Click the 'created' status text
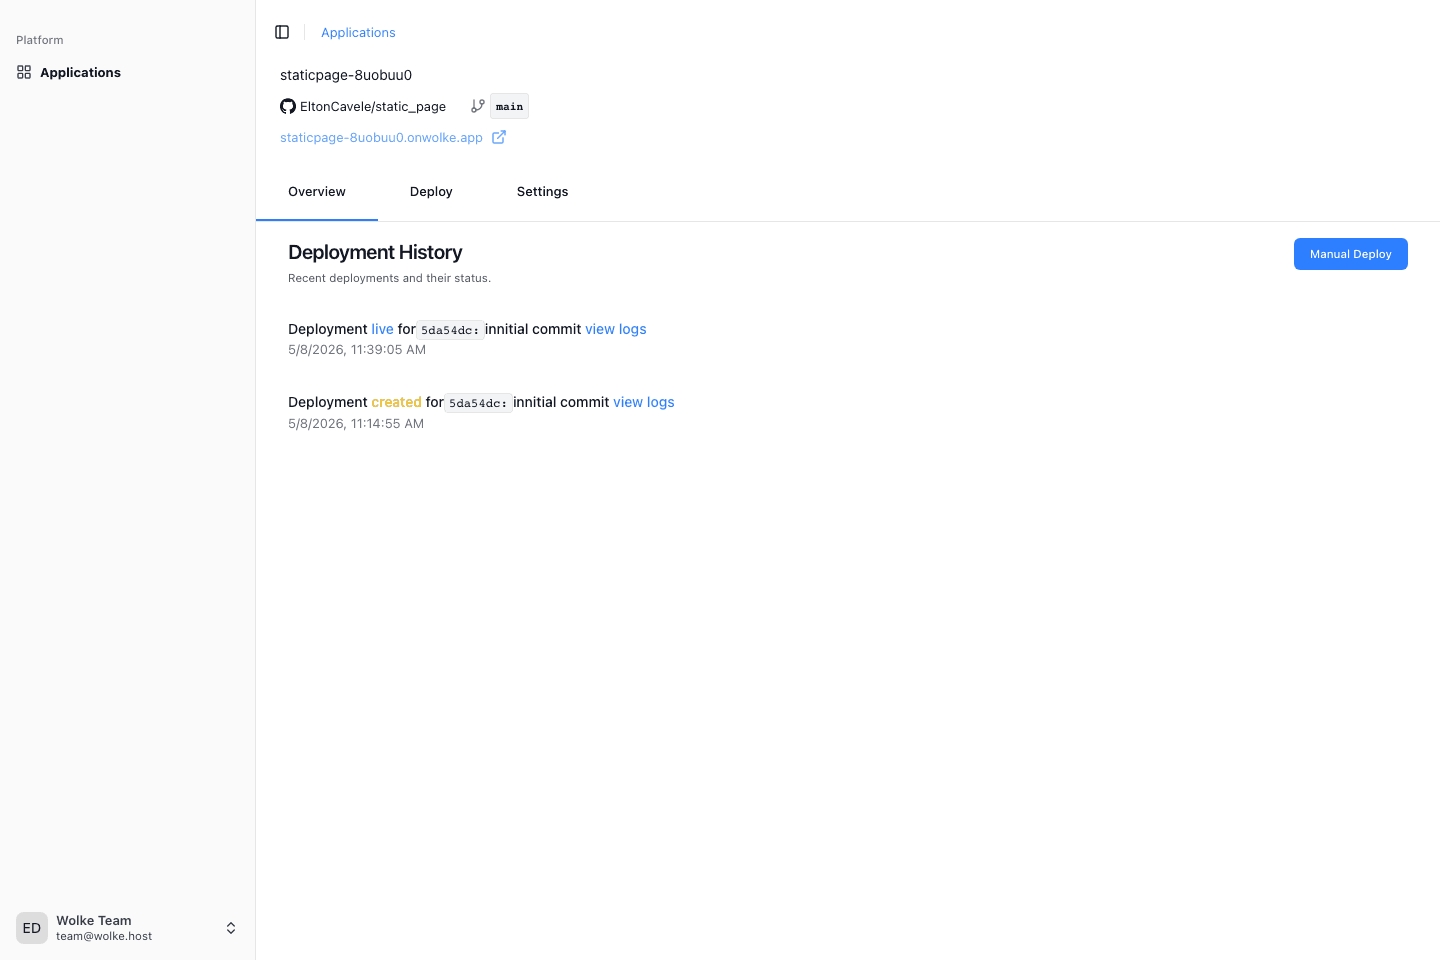The height and width of the screenshot is (960, 1440). (396, 402)
